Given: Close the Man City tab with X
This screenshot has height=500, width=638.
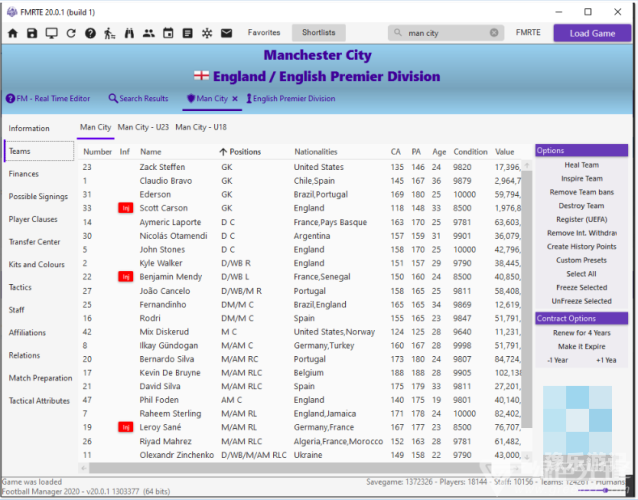Looking at the screenshot, I should [235, 99].
